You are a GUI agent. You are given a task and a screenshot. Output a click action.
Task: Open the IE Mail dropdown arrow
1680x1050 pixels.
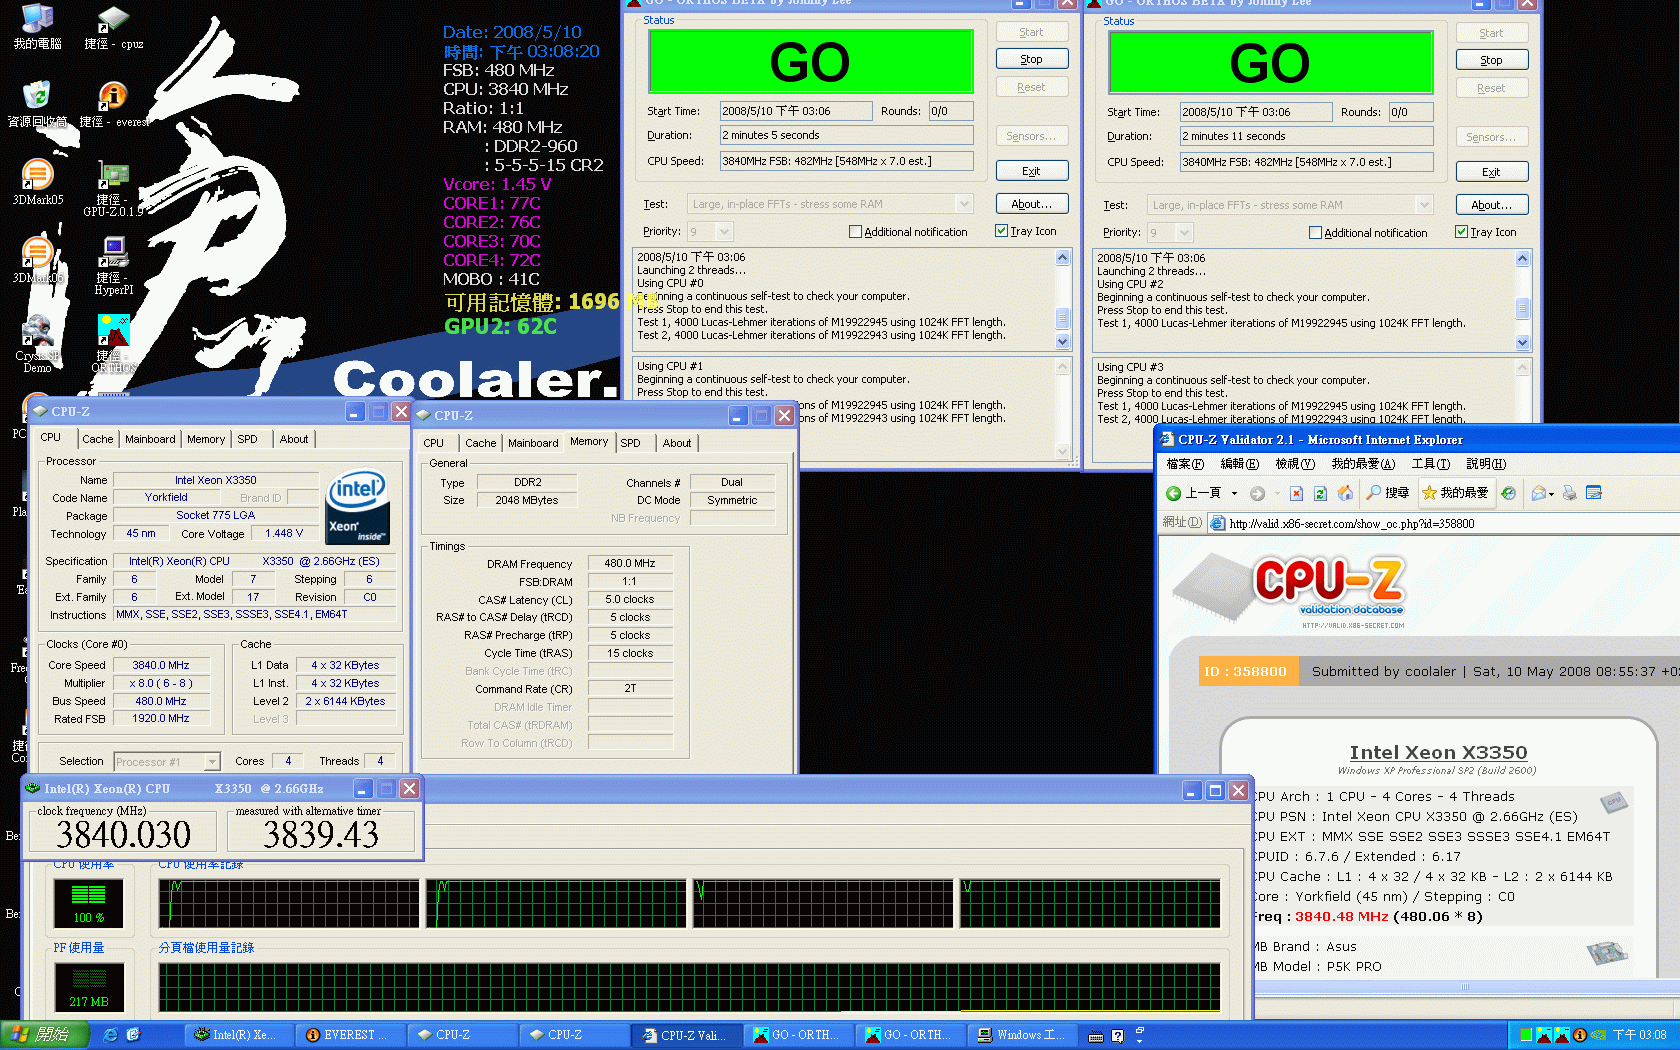tap(1551, 493)
